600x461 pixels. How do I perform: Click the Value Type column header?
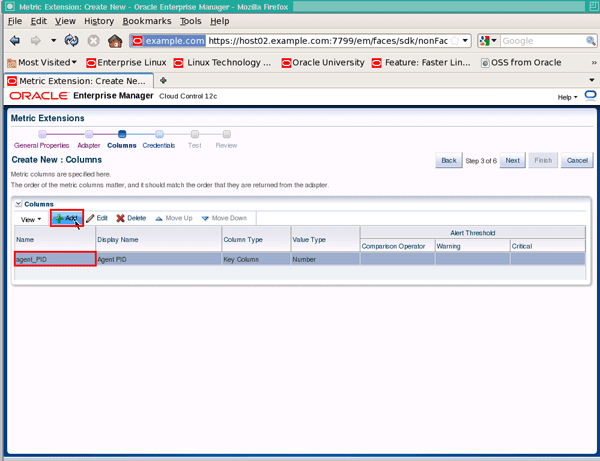[x=325, y=239]
